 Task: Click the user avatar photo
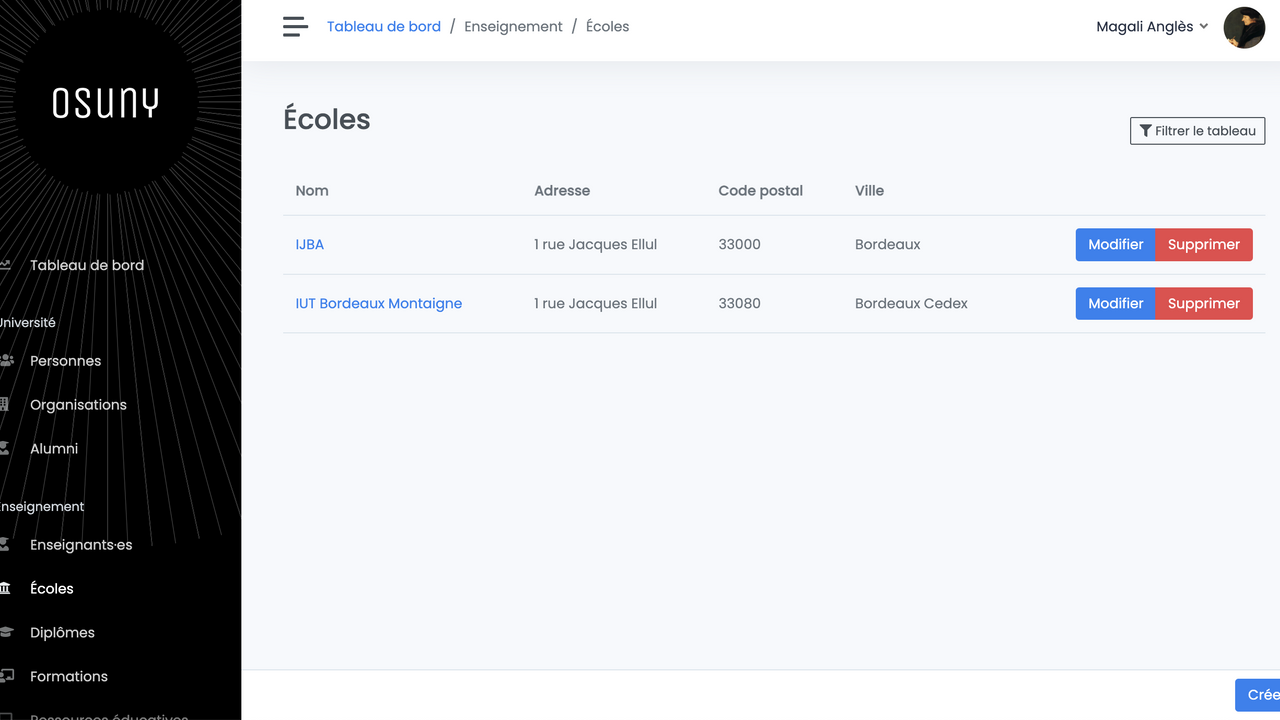[x=1244, y=28]
